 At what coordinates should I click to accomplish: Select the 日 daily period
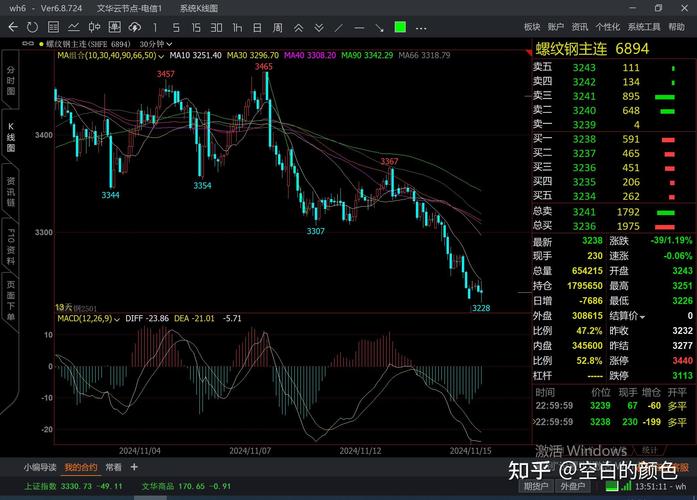(256, 27)
